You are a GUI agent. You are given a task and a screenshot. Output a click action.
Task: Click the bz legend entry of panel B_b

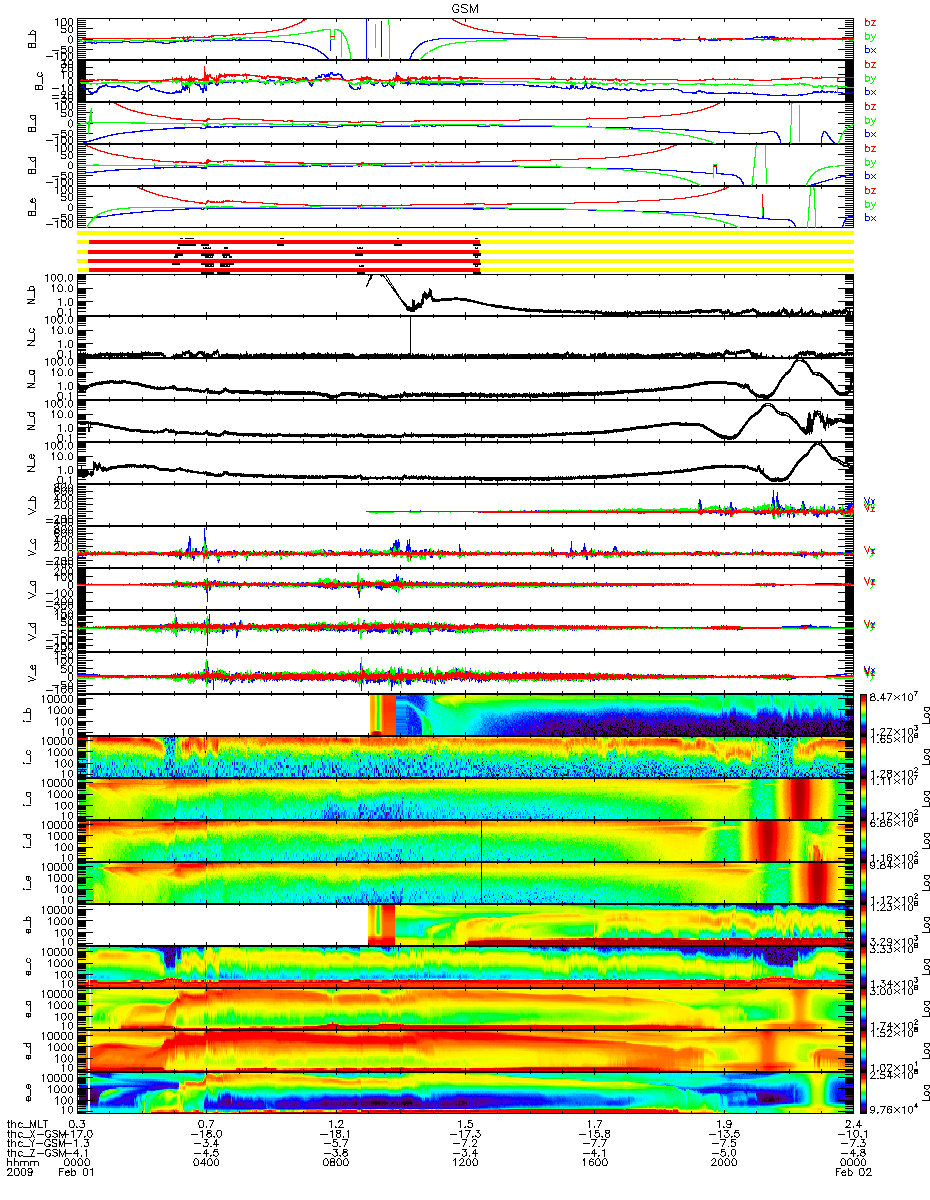coord(870,21)
